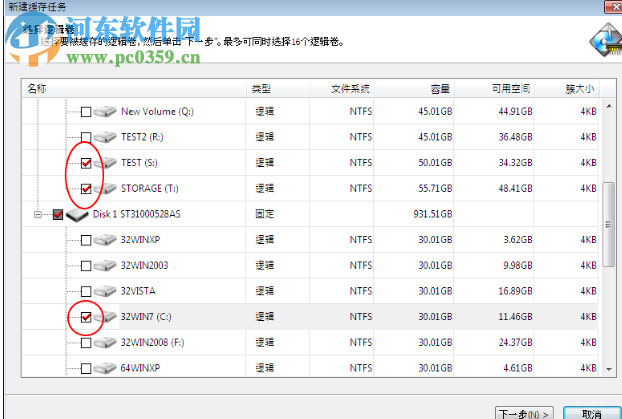
Task: Toggle the Disk 1 ST31000528AS checkbox
Action: (58, 214)
